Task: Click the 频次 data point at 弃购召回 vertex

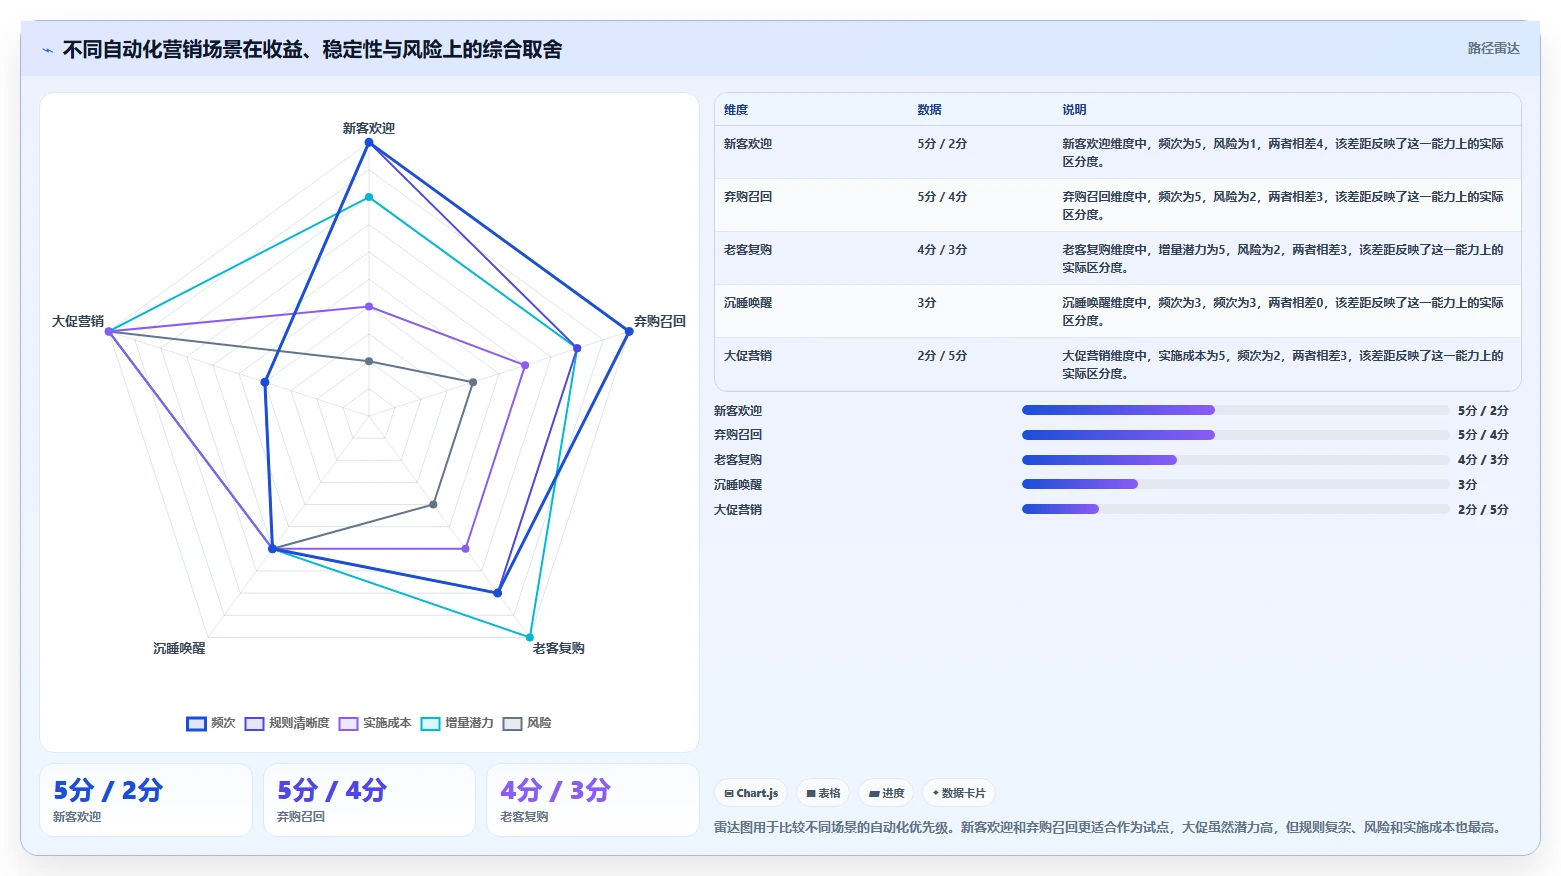Action: coord(629,331)
